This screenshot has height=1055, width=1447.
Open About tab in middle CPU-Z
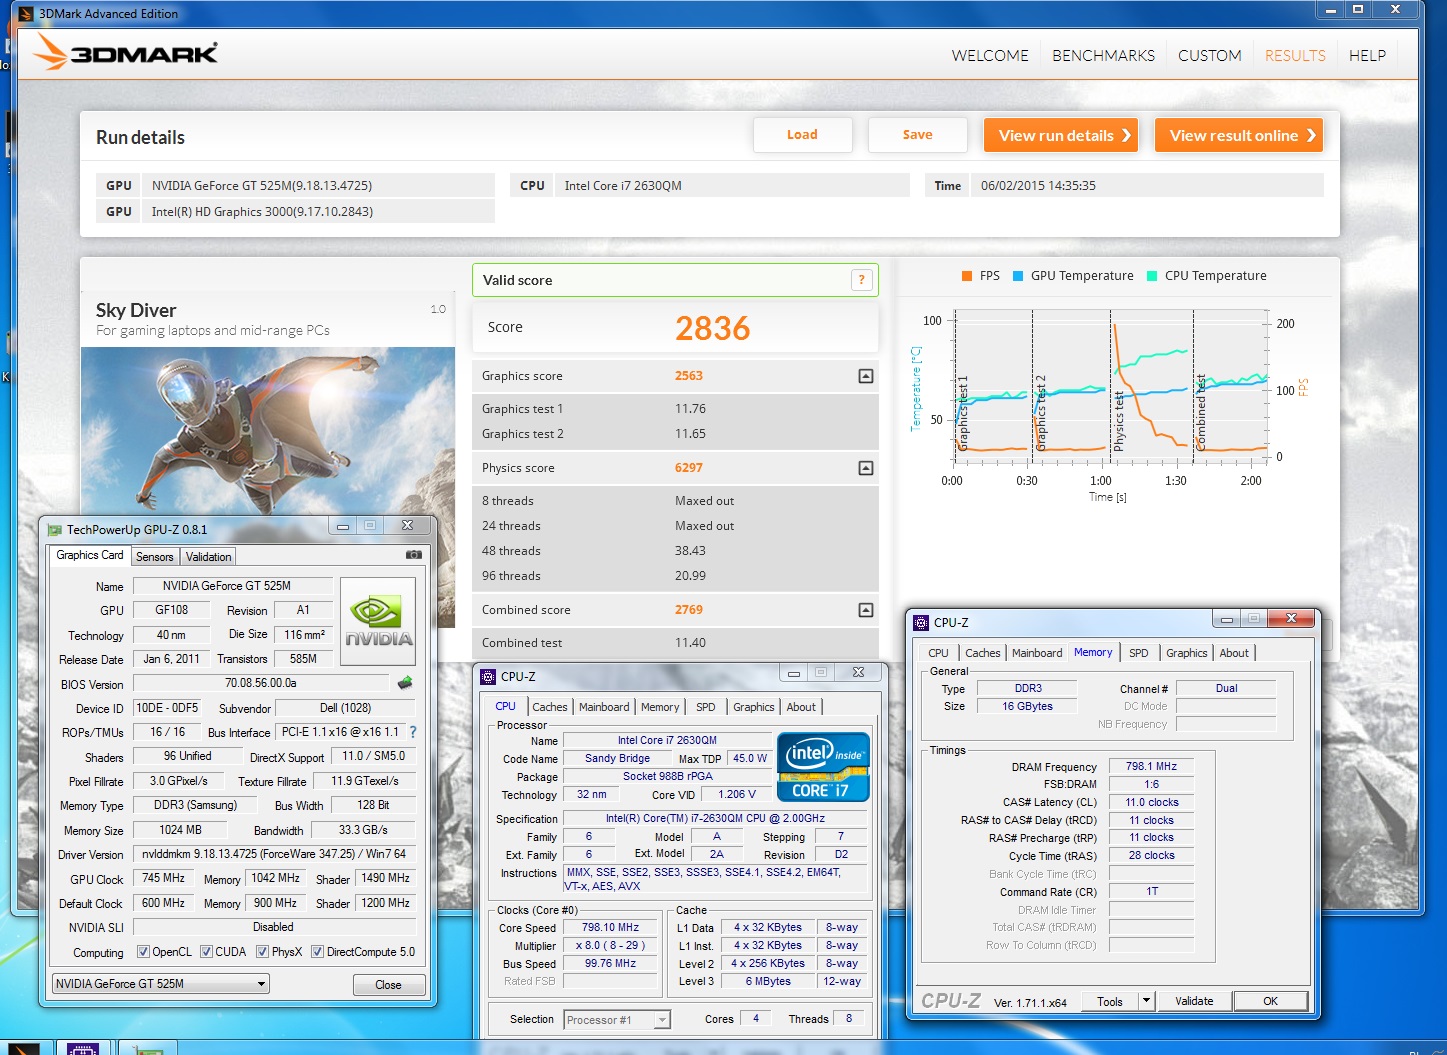801,707
